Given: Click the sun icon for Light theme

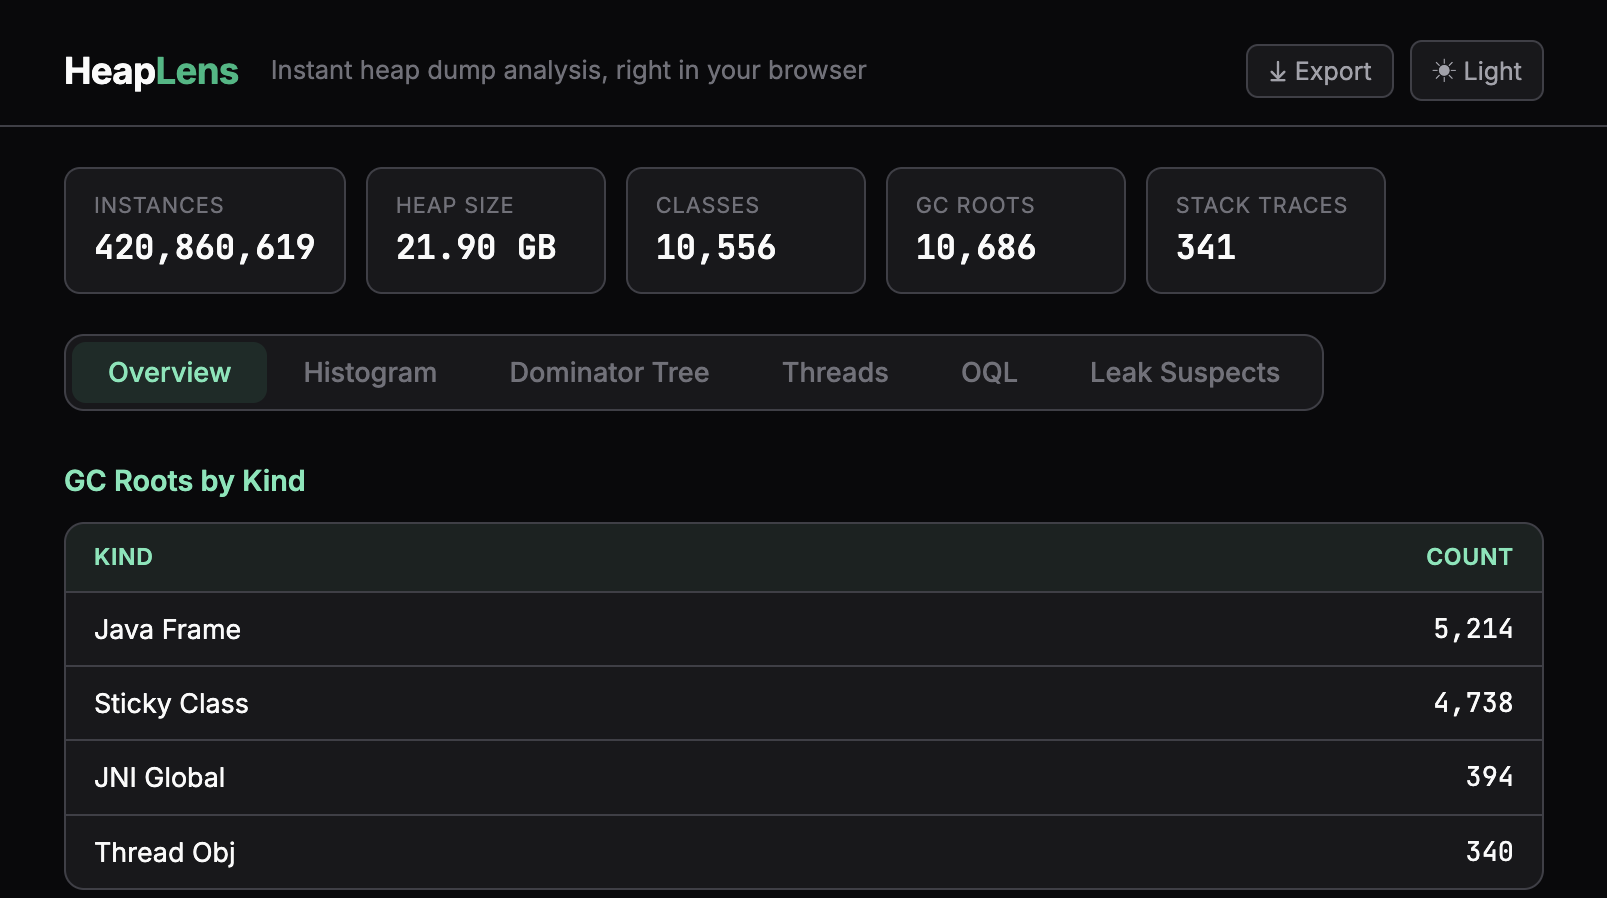Looking at the screenshot, I should (x=1443, y=71).
